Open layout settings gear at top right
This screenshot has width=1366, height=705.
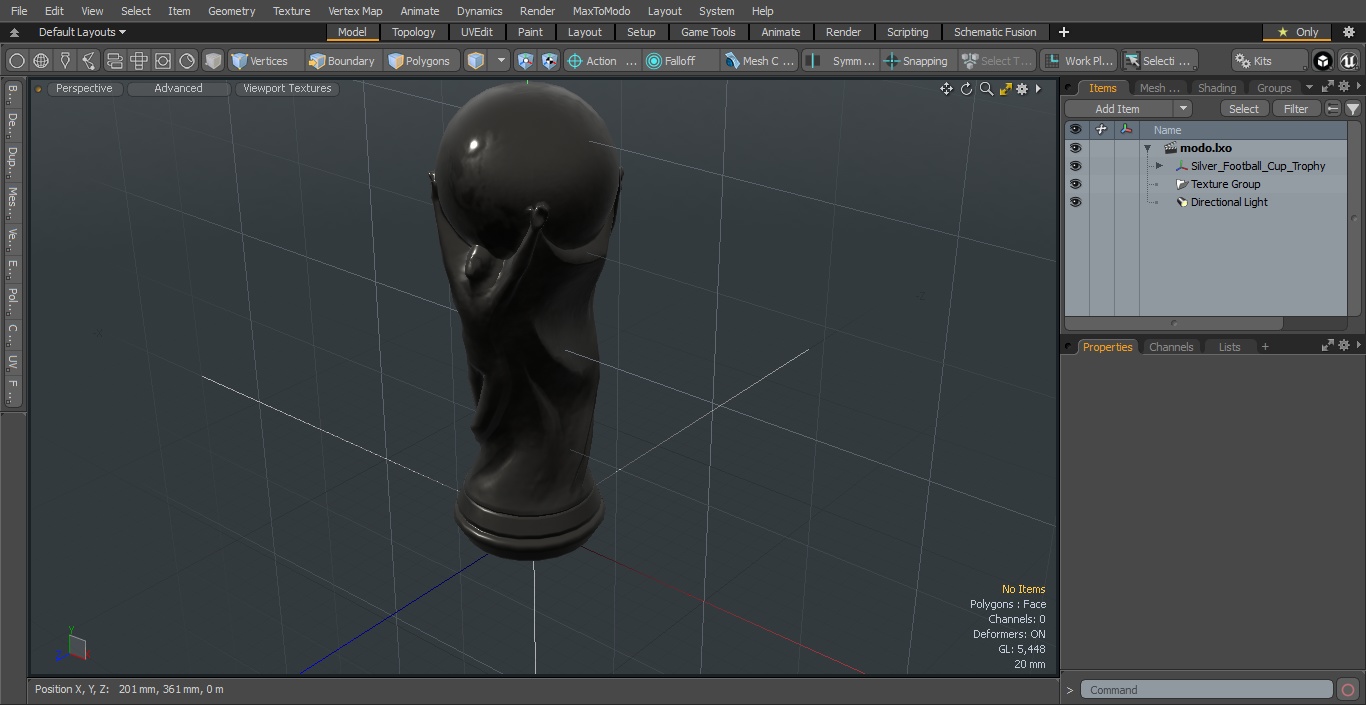(1348, 32)
